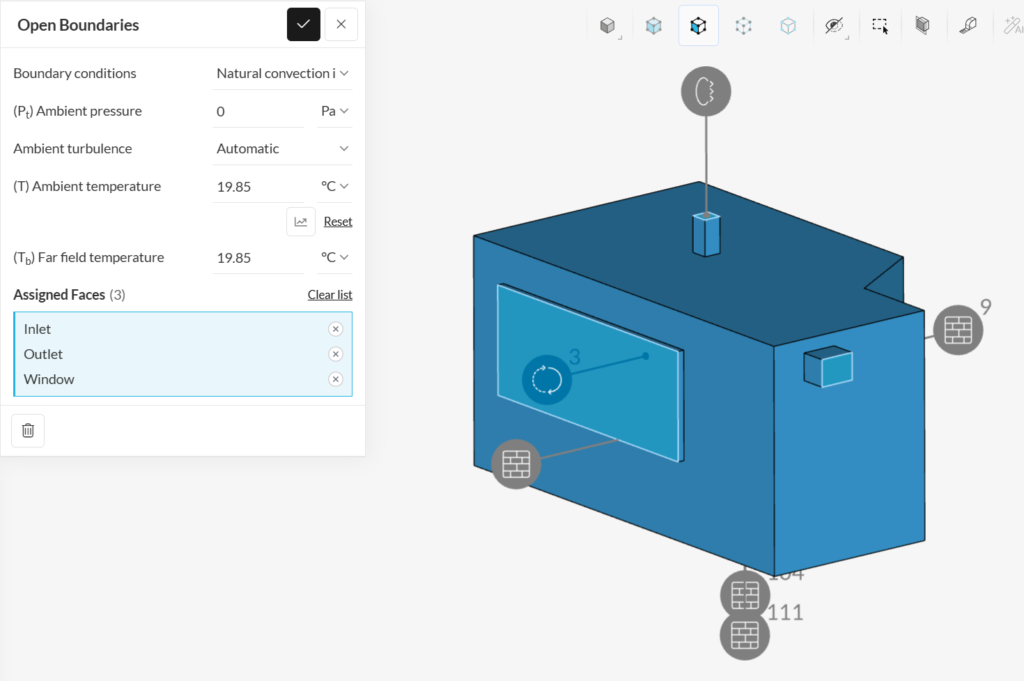Click the Clear list link
The height and width of the screenshot is (681, 1024).
(x=330, y=294)
